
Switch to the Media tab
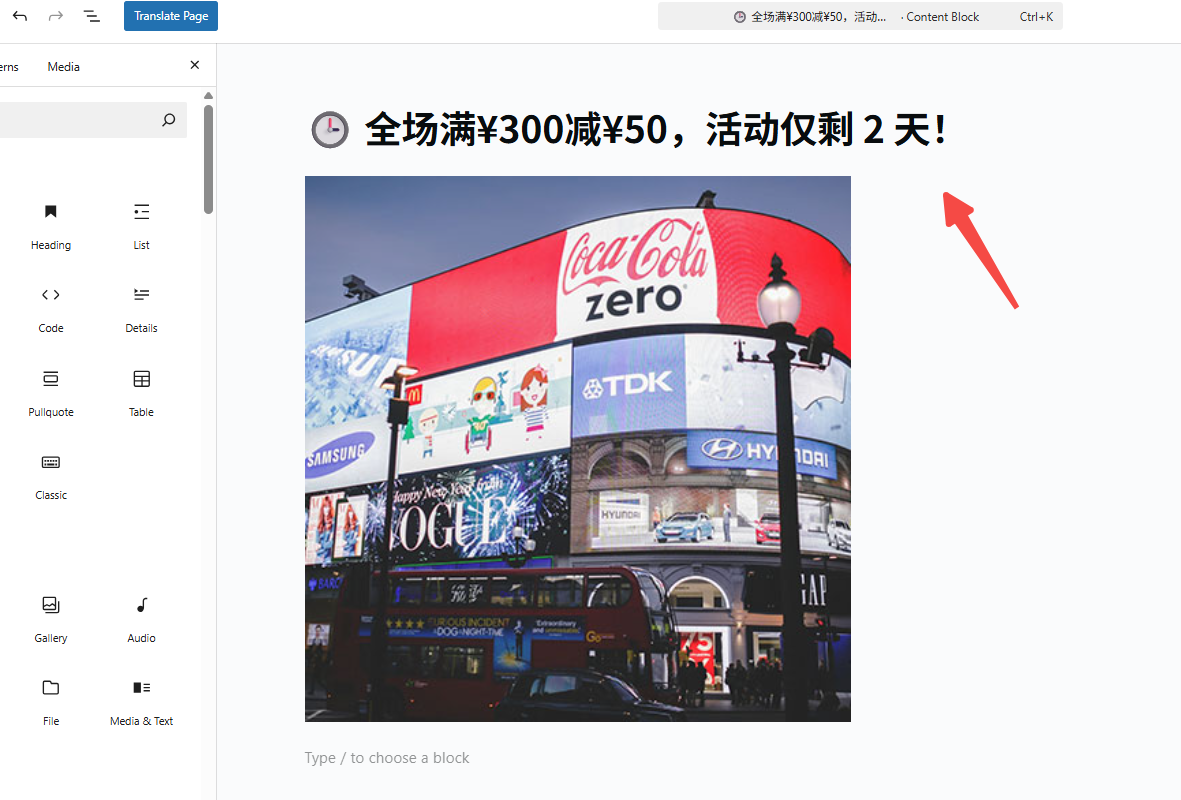click(x=63, y=67)
